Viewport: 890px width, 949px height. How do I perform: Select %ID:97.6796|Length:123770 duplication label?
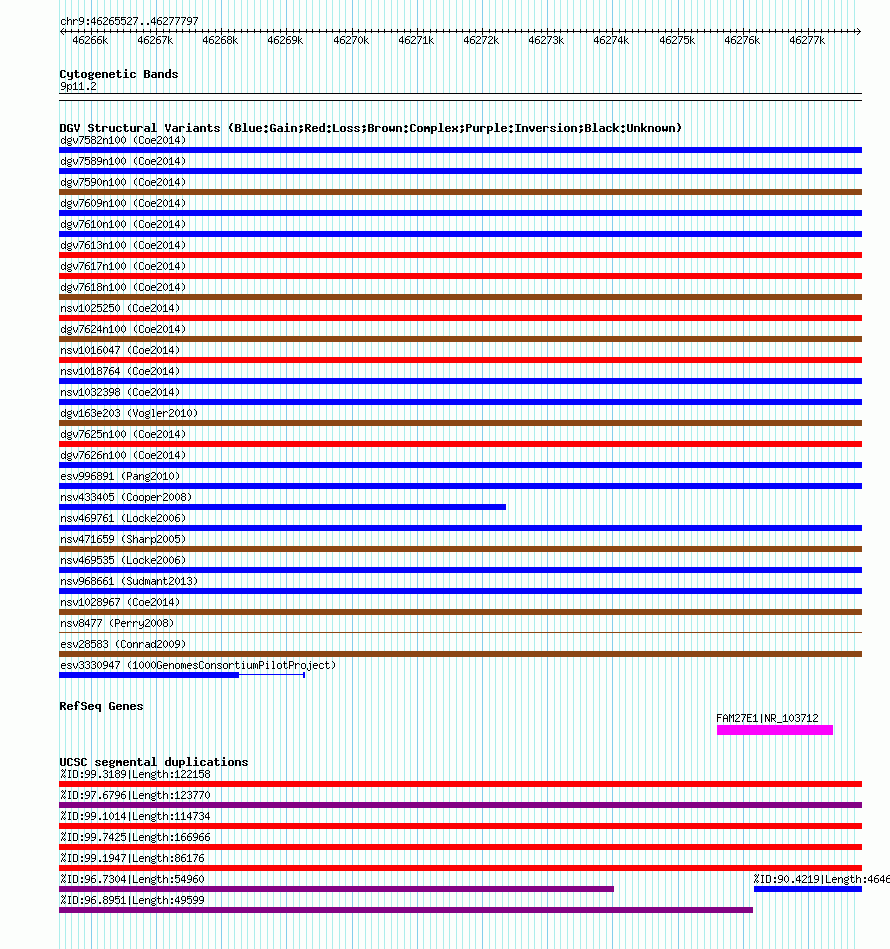(x=135, y=795)
